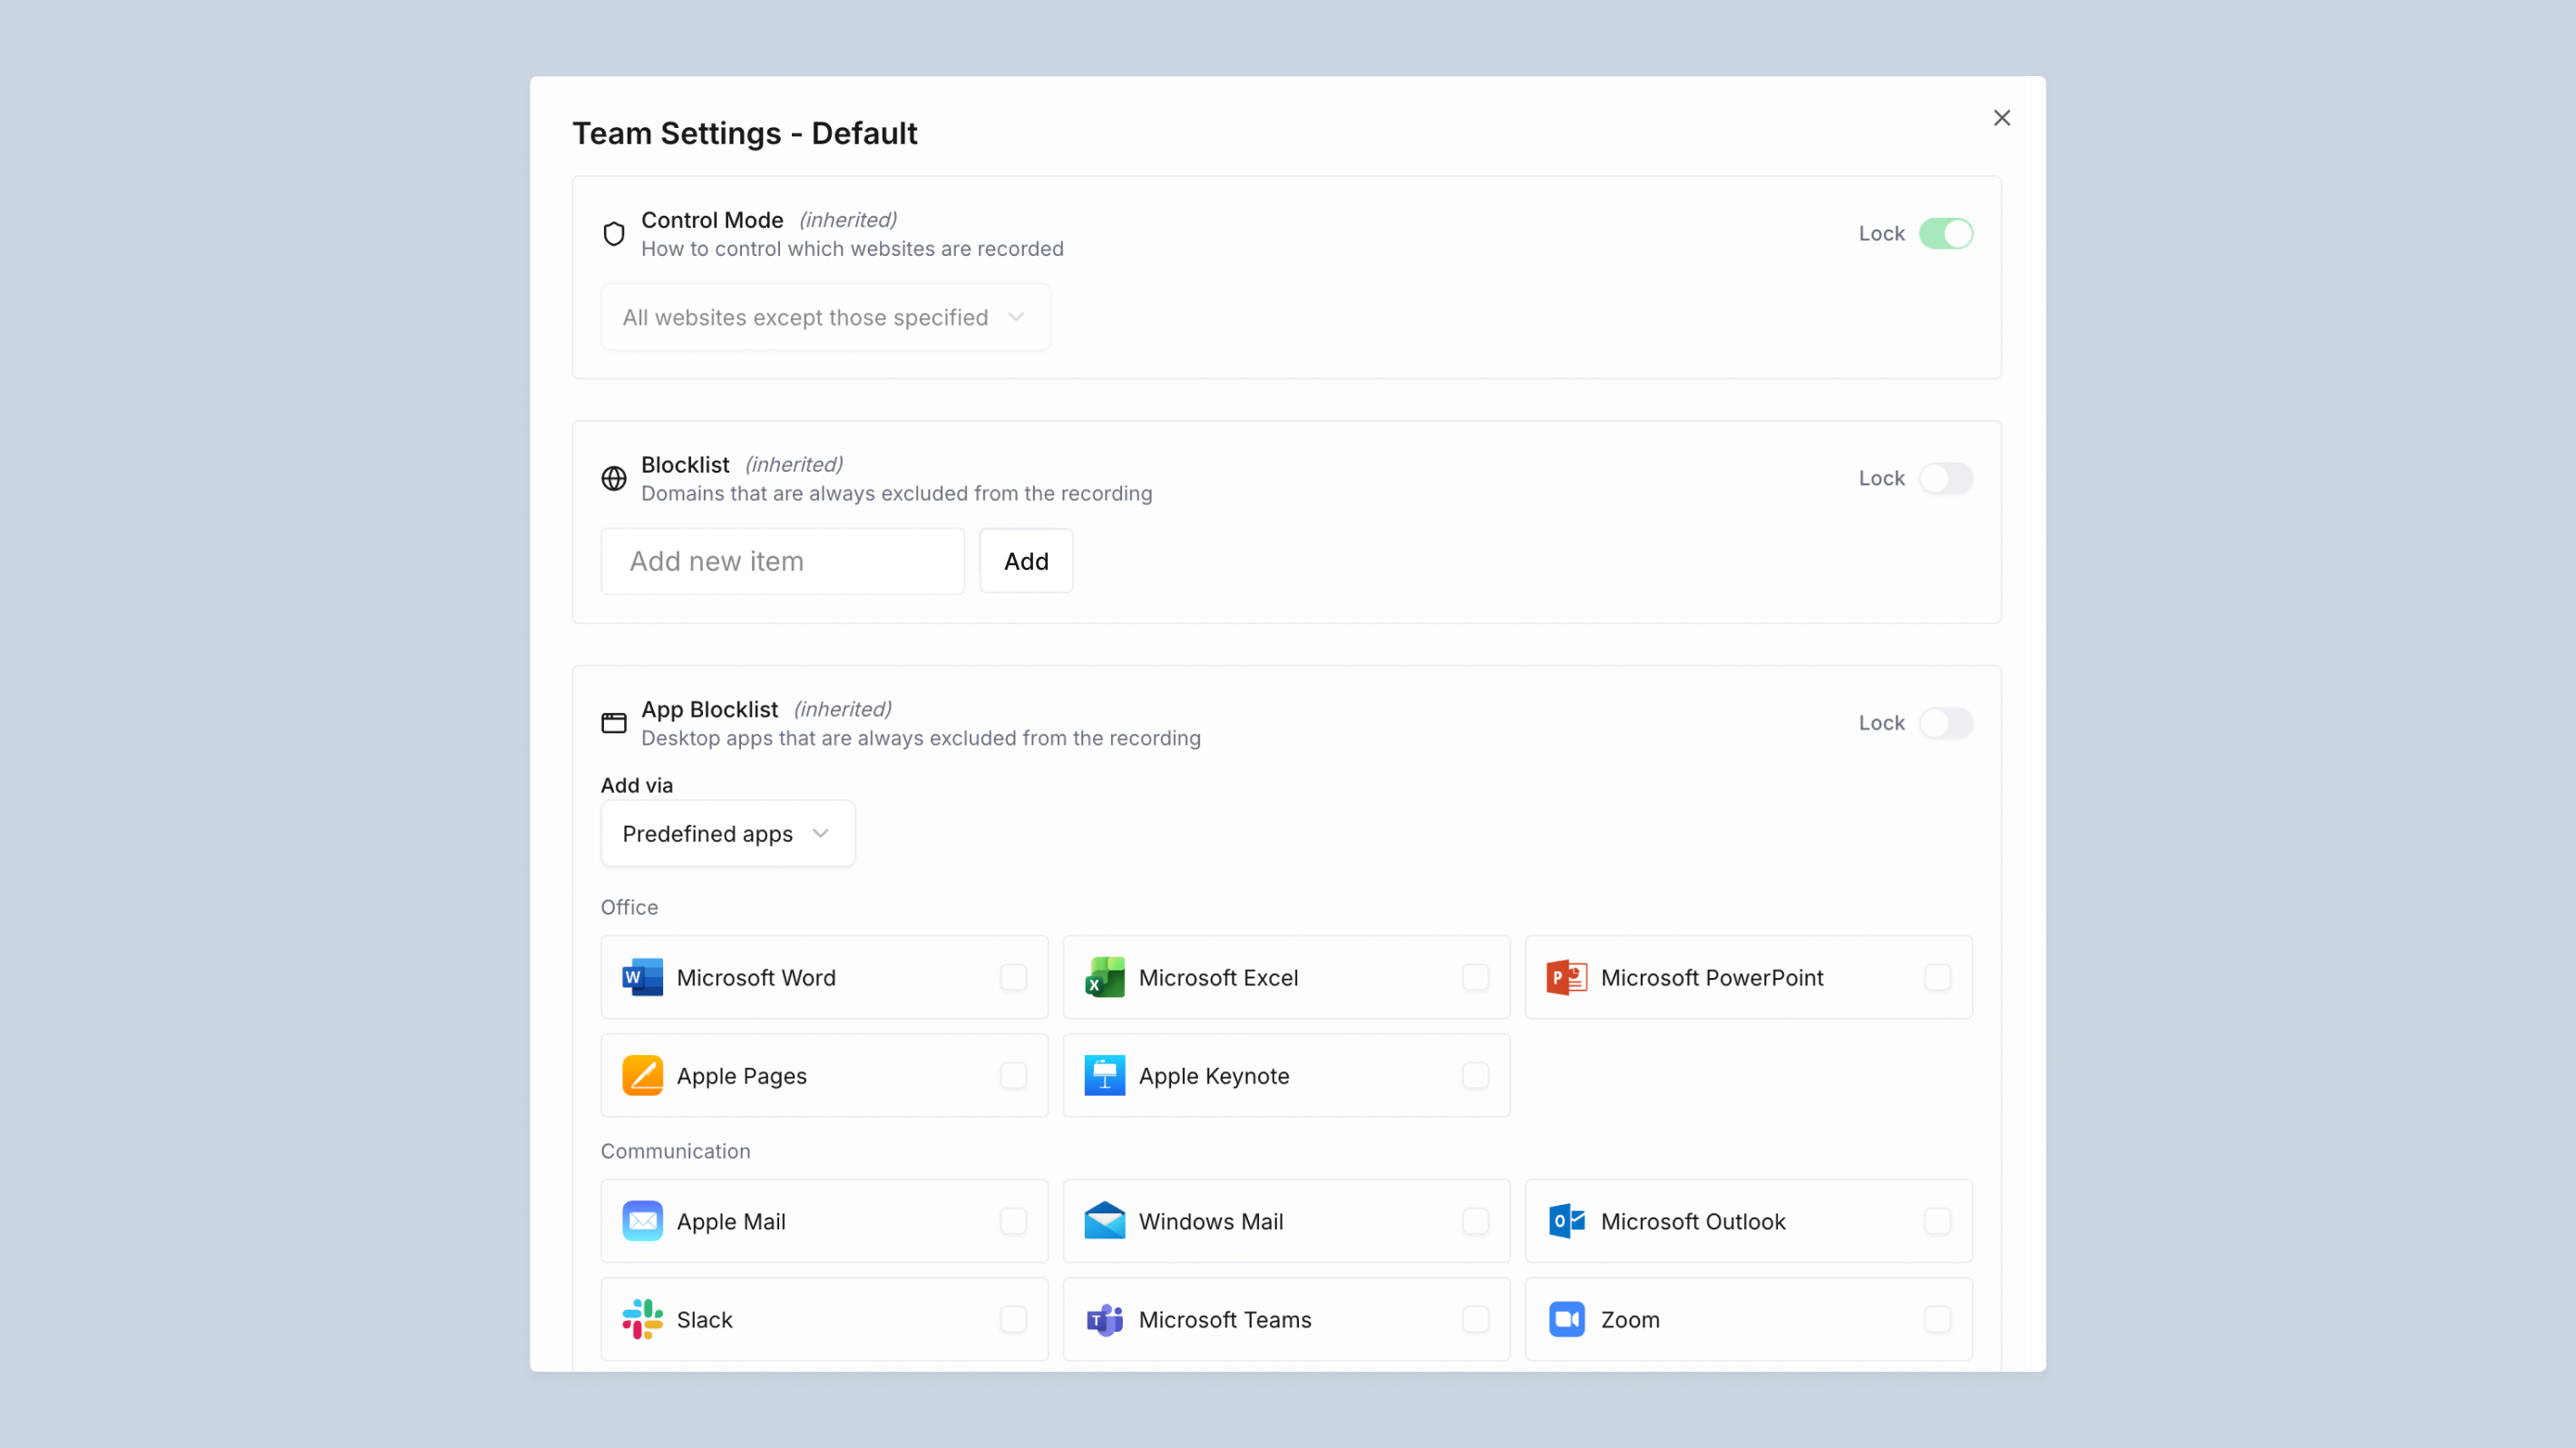Close the Team Settings dialog
Image resolution: width=2576 pixels, height=1448 pixels.
[2002, 117]
